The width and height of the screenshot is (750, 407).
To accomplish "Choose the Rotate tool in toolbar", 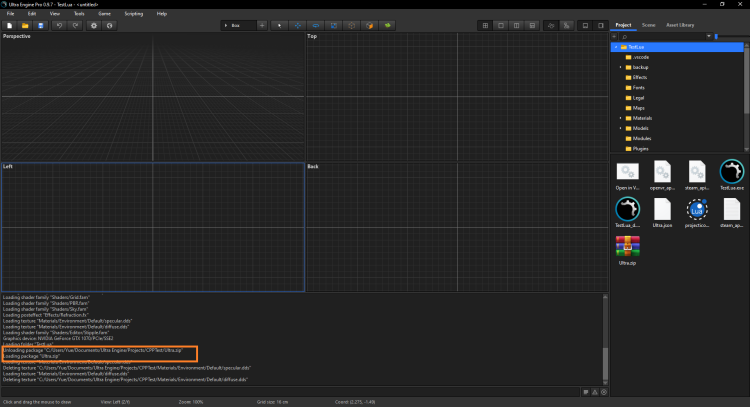I will pos(316,25).
